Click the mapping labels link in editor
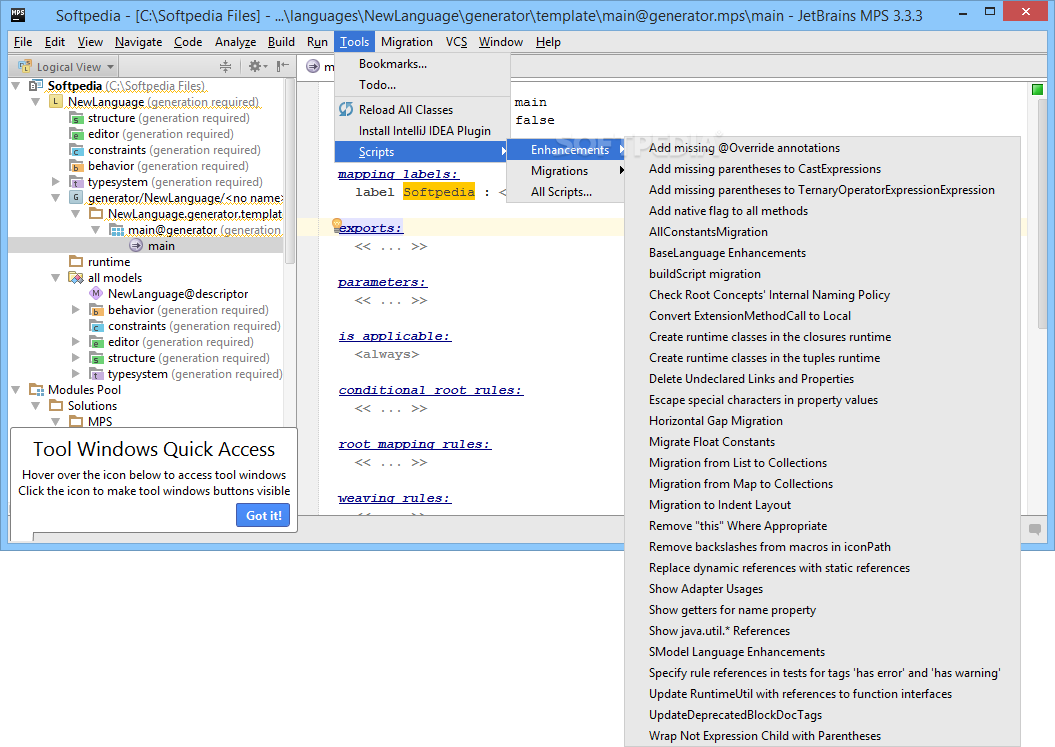 click(x=398, y=174)
